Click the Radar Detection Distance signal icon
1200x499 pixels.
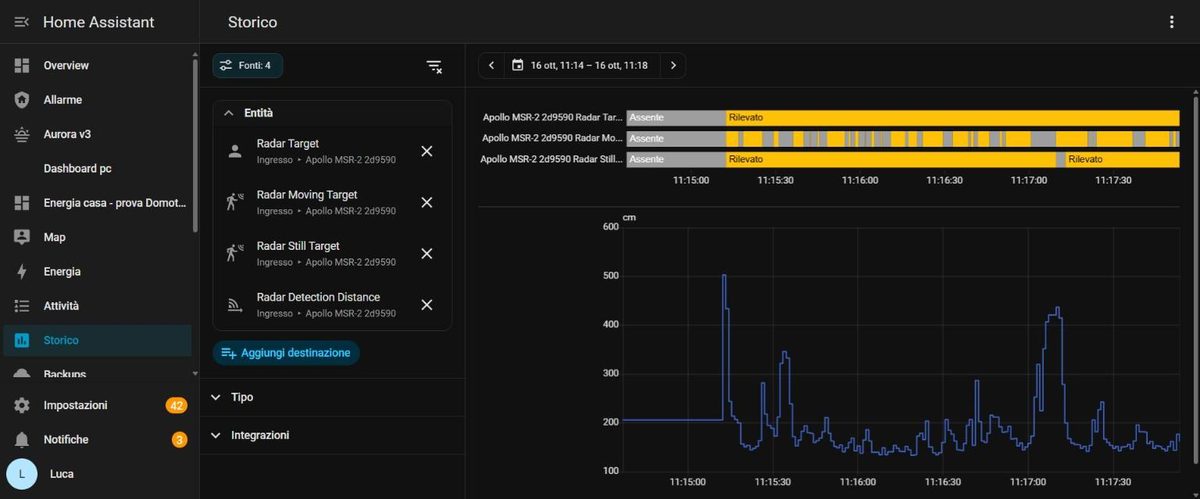point(235,305)
